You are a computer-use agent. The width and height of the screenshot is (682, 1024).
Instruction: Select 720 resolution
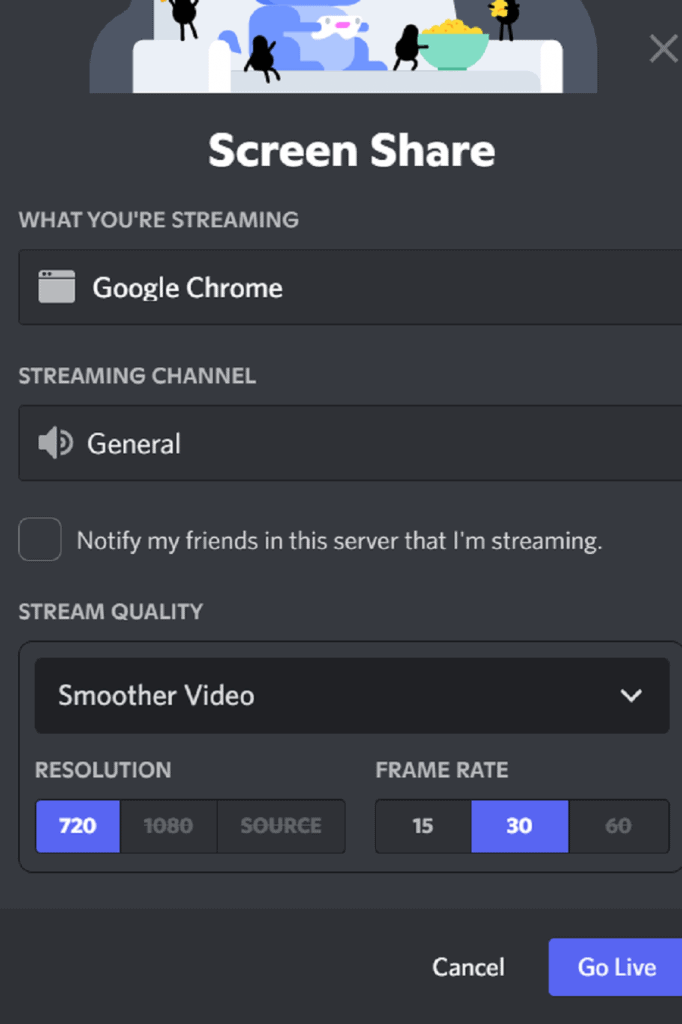click(78, 826)
